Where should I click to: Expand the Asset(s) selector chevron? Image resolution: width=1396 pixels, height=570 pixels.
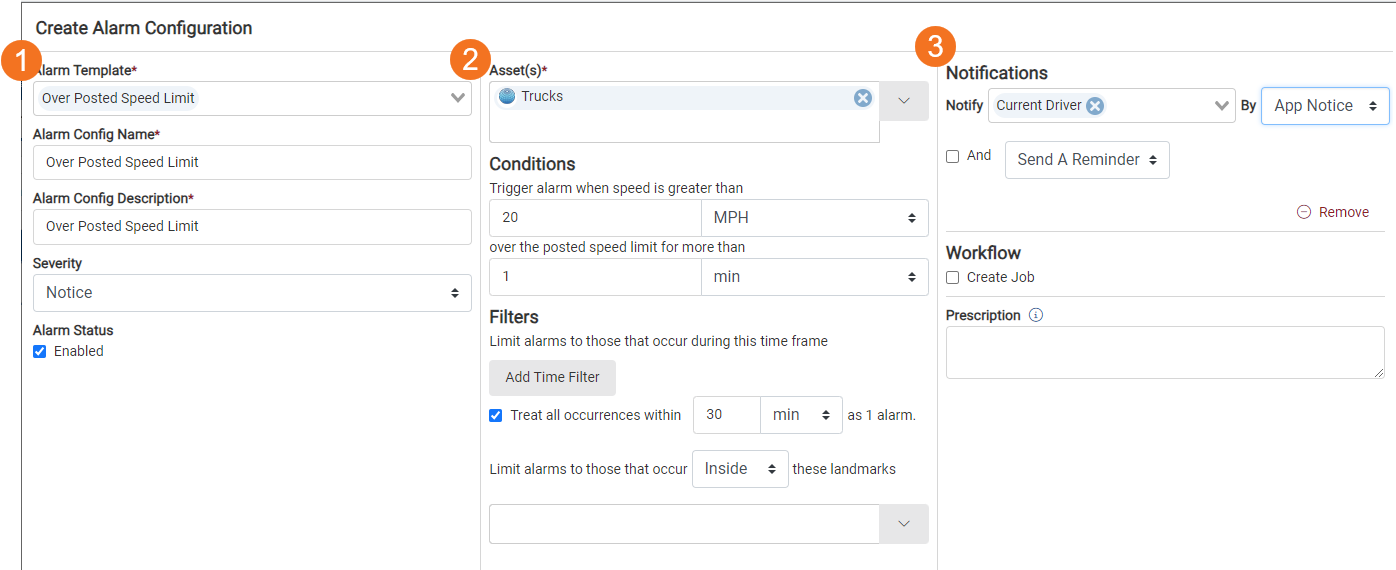(x=904, y=101)
